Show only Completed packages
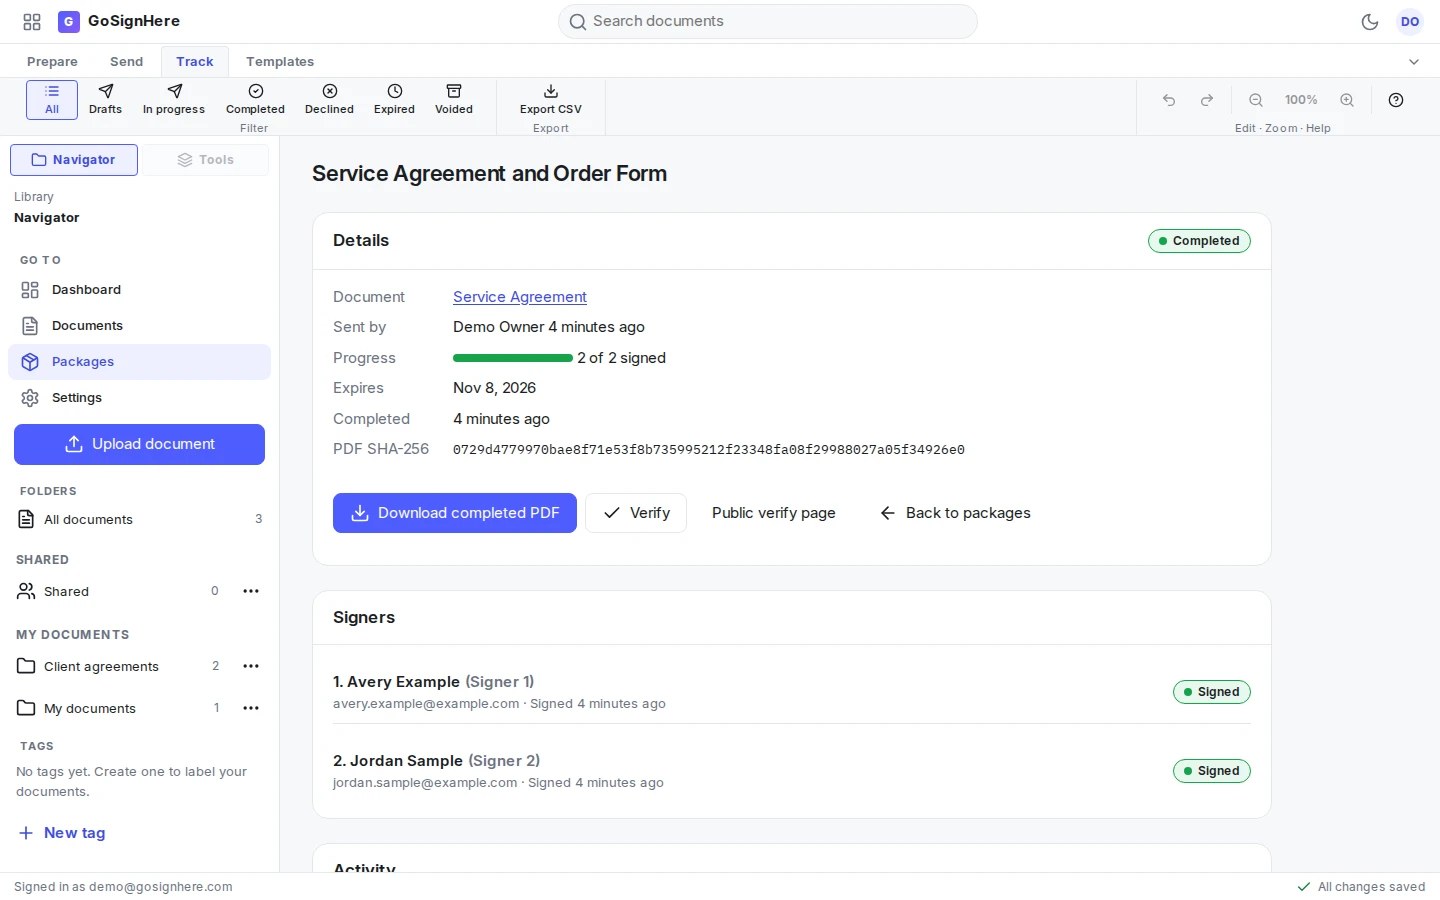Image resolution: width=1440 pixels, height=900 pixels. (x=255, y=100)
